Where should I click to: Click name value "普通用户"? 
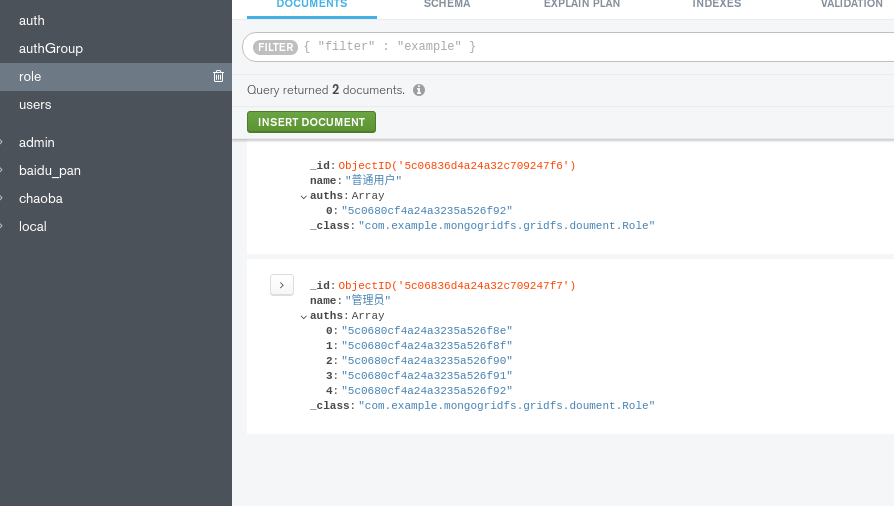click(373, 180)
